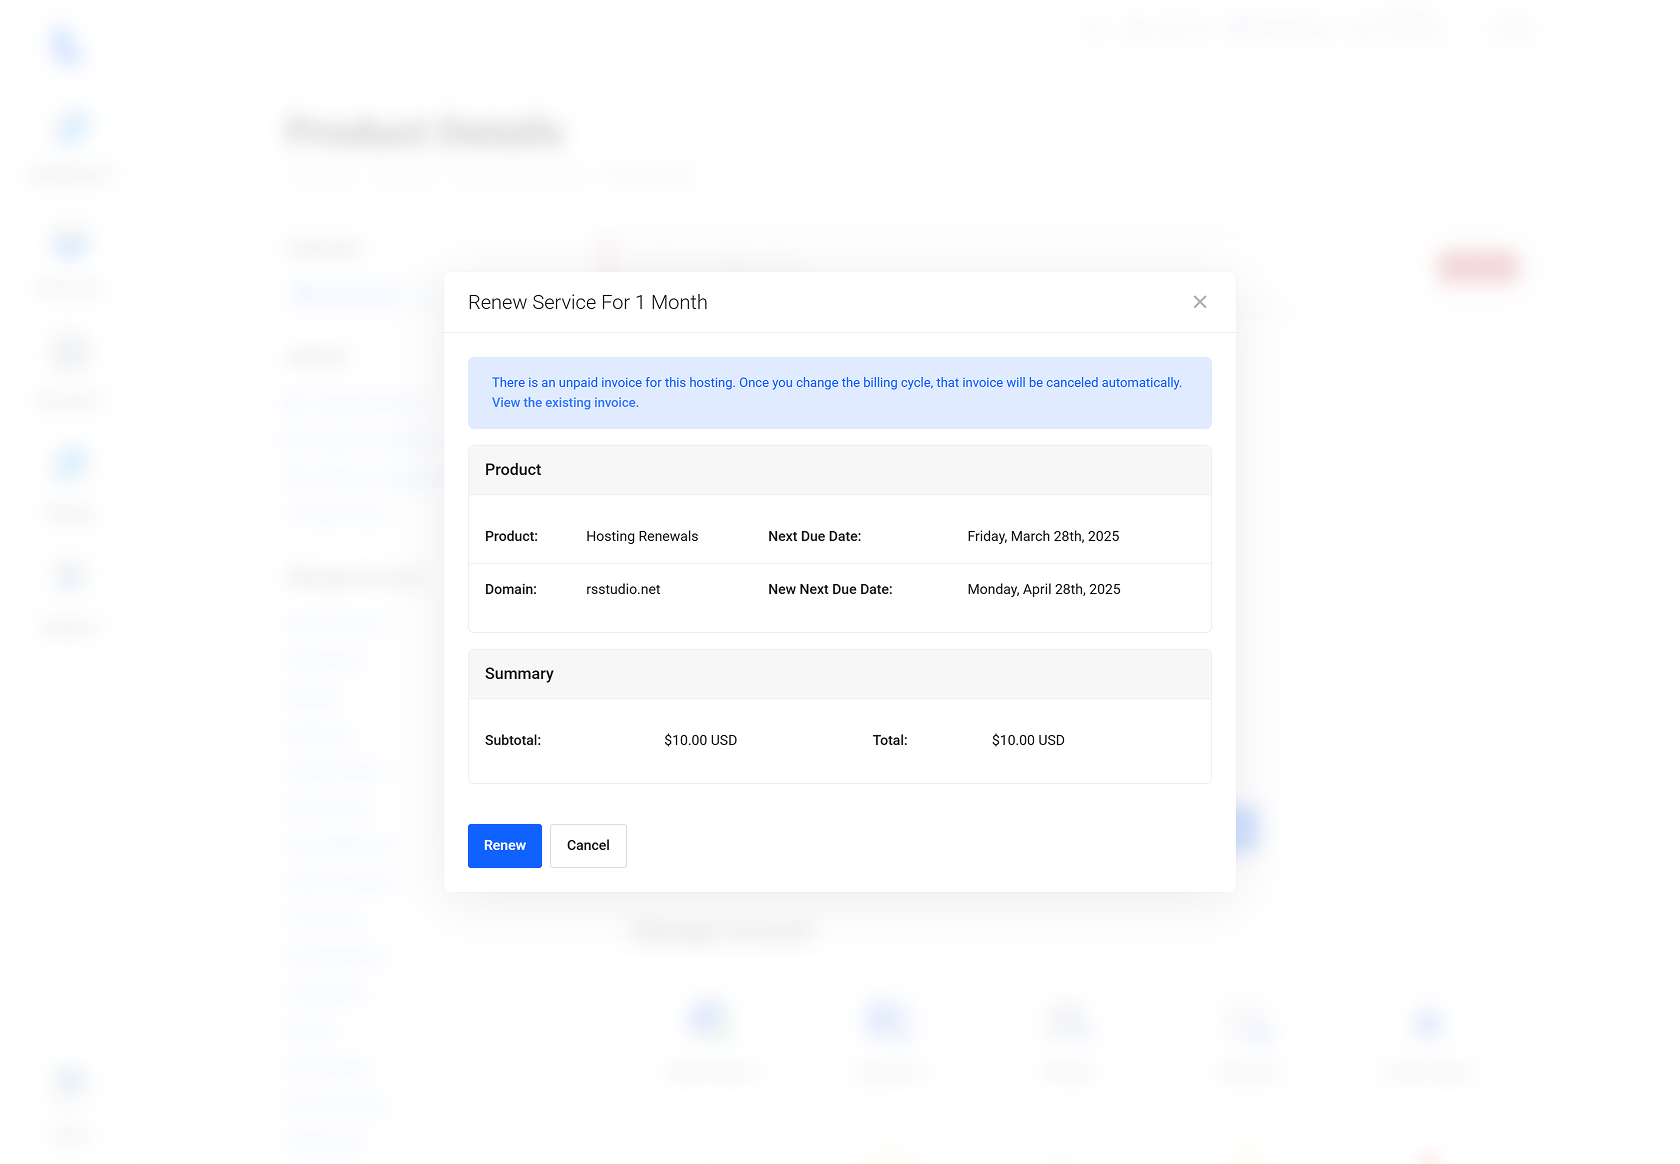The image size is (1680, 1164).
Task: Select the 'Renew Service For 1 Month' title
Action: (588, 302)
